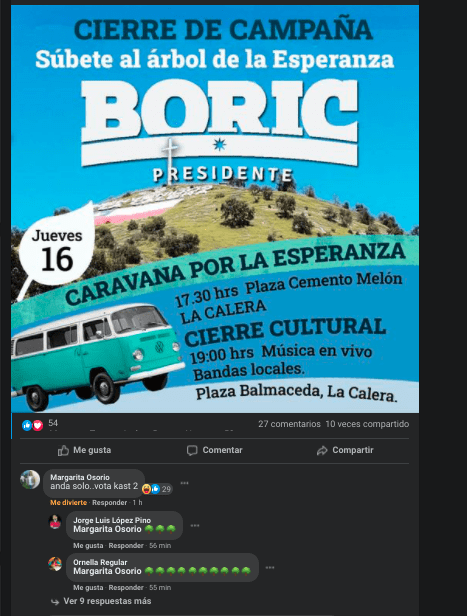467x616 pixels.
Task: Open the heart reaction icon beside 54
Action: click(x=37, y=425)
